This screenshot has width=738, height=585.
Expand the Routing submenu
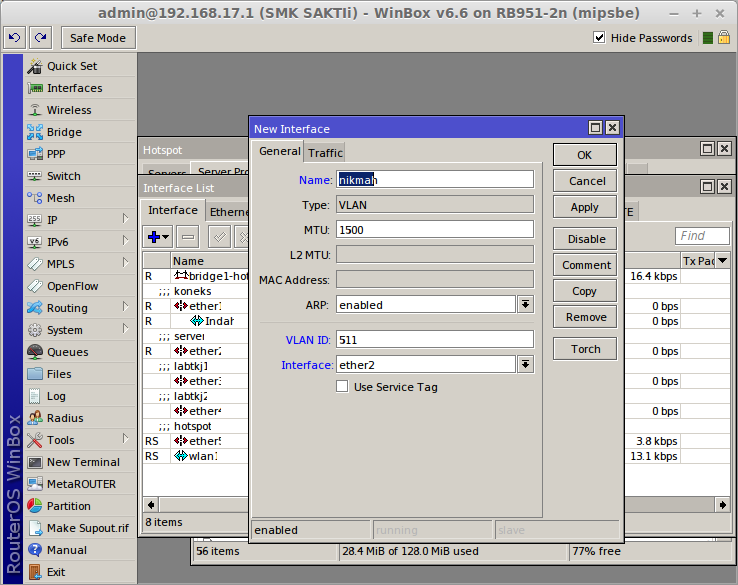click(125, 307)
